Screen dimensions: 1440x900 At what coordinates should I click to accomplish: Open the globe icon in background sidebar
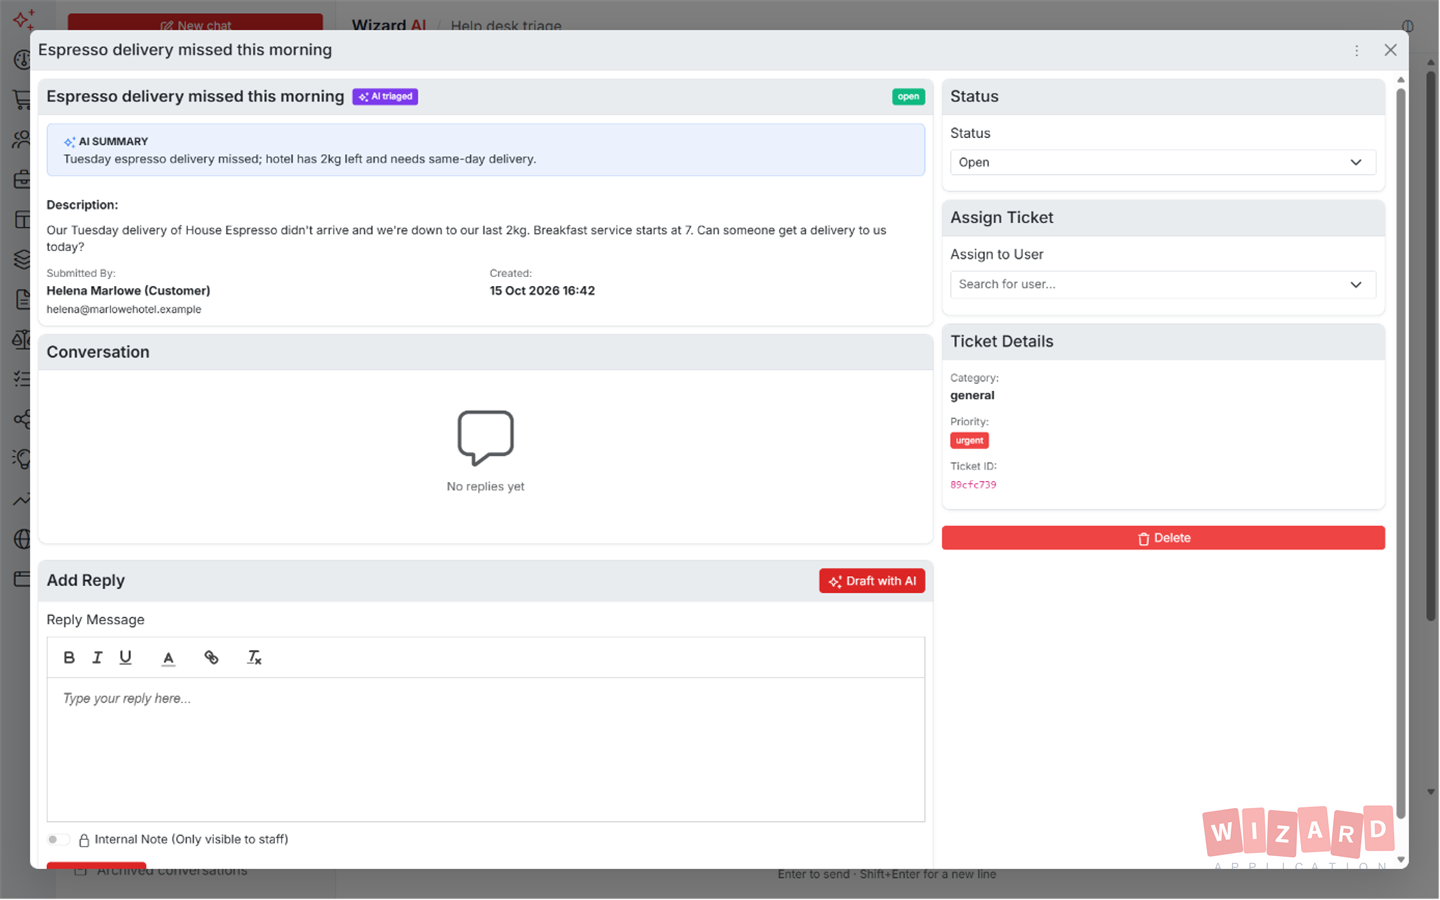22,539
